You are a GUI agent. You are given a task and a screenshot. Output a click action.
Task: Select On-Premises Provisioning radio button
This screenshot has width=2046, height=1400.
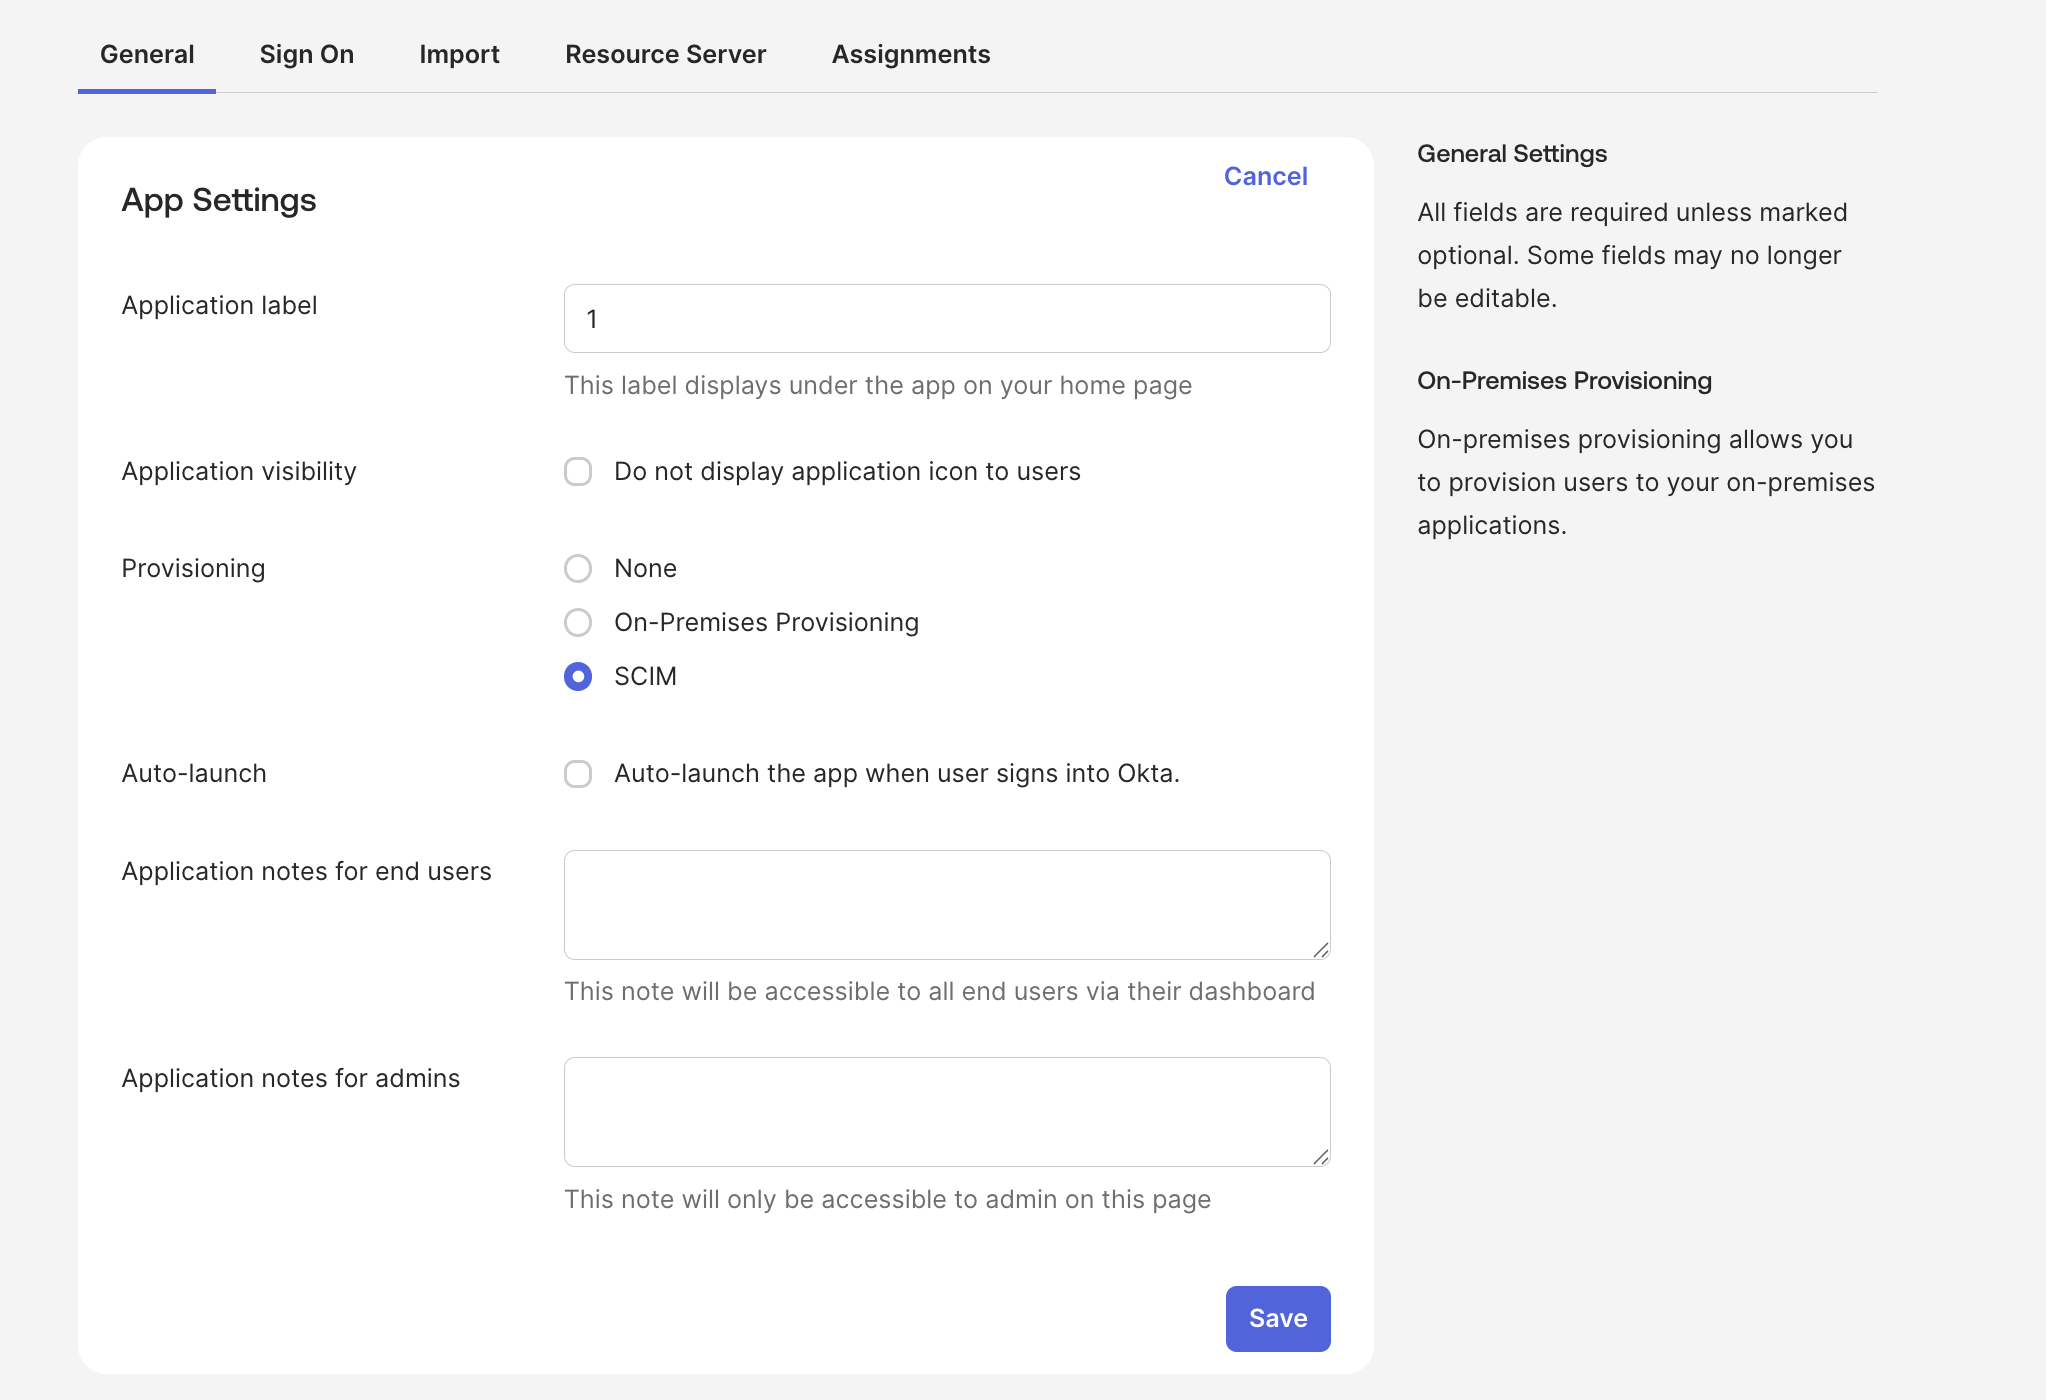click(578, 622)
